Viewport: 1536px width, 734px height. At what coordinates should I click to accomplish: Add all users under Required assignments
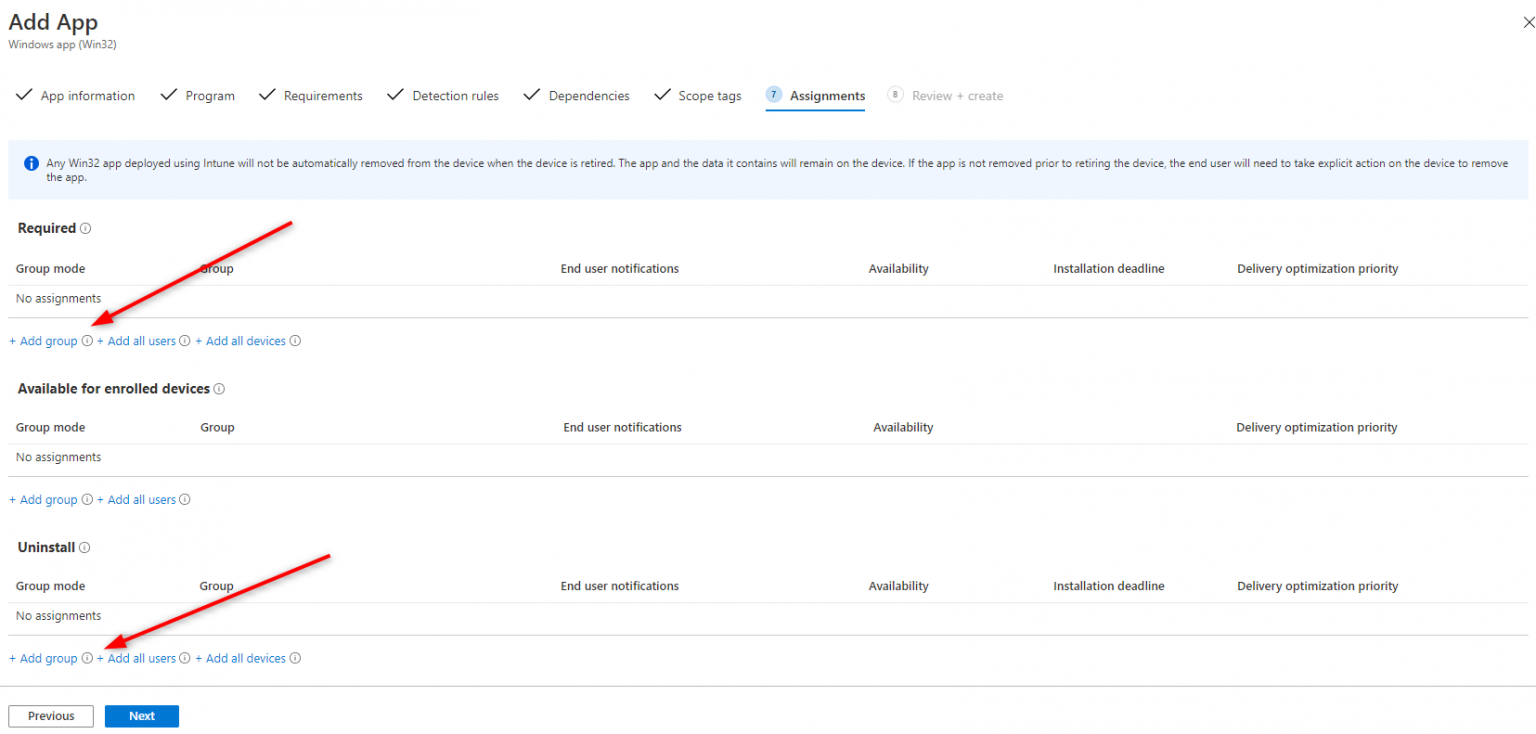click(x=136, y=340)
